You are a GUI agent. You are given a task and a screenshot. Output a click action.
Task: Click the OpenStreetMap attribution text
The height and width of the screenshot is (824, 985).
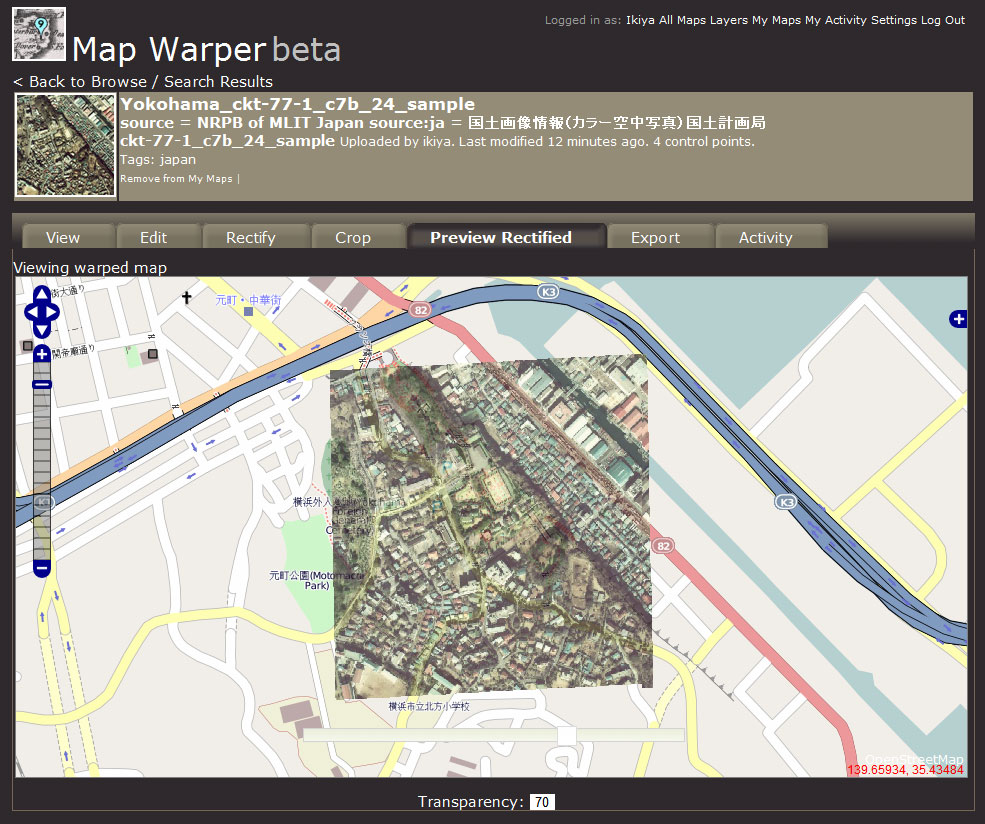[x=914, y=759]
